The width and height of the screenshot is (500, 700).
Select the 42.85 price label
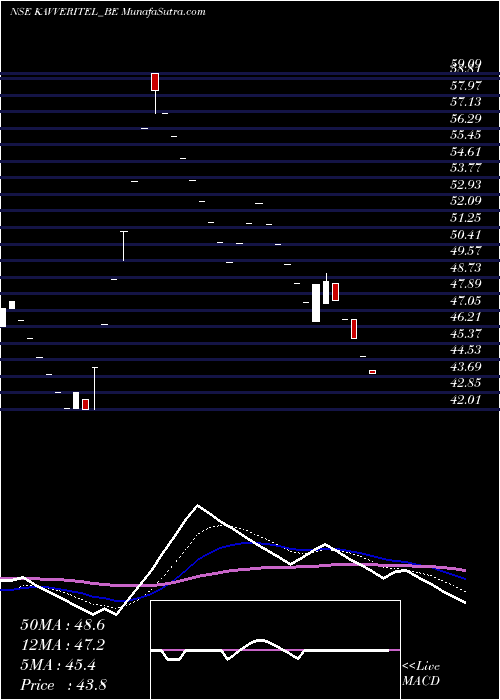pyautogui.click(x=466, y=383)
